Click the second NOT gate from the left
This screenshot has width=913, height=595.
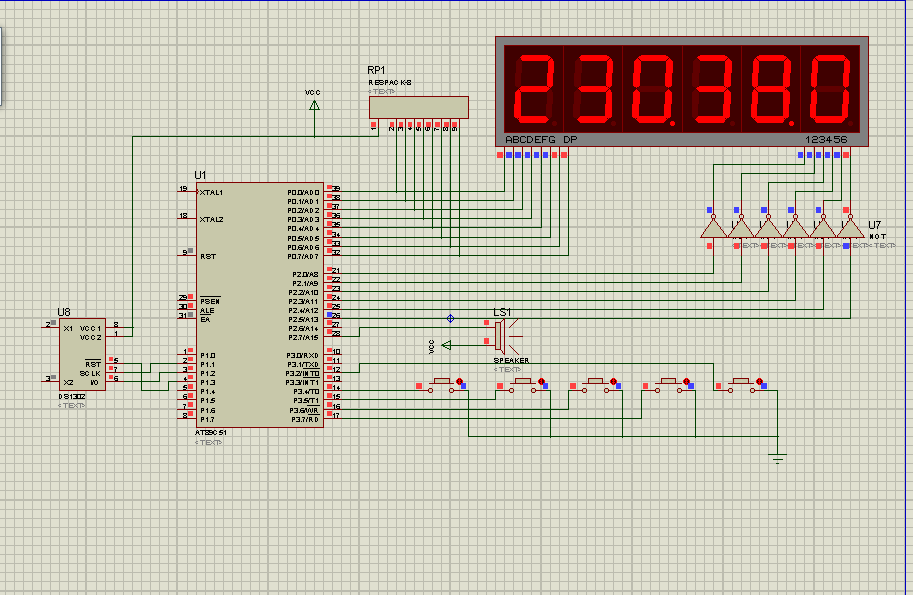click(741, 228)
